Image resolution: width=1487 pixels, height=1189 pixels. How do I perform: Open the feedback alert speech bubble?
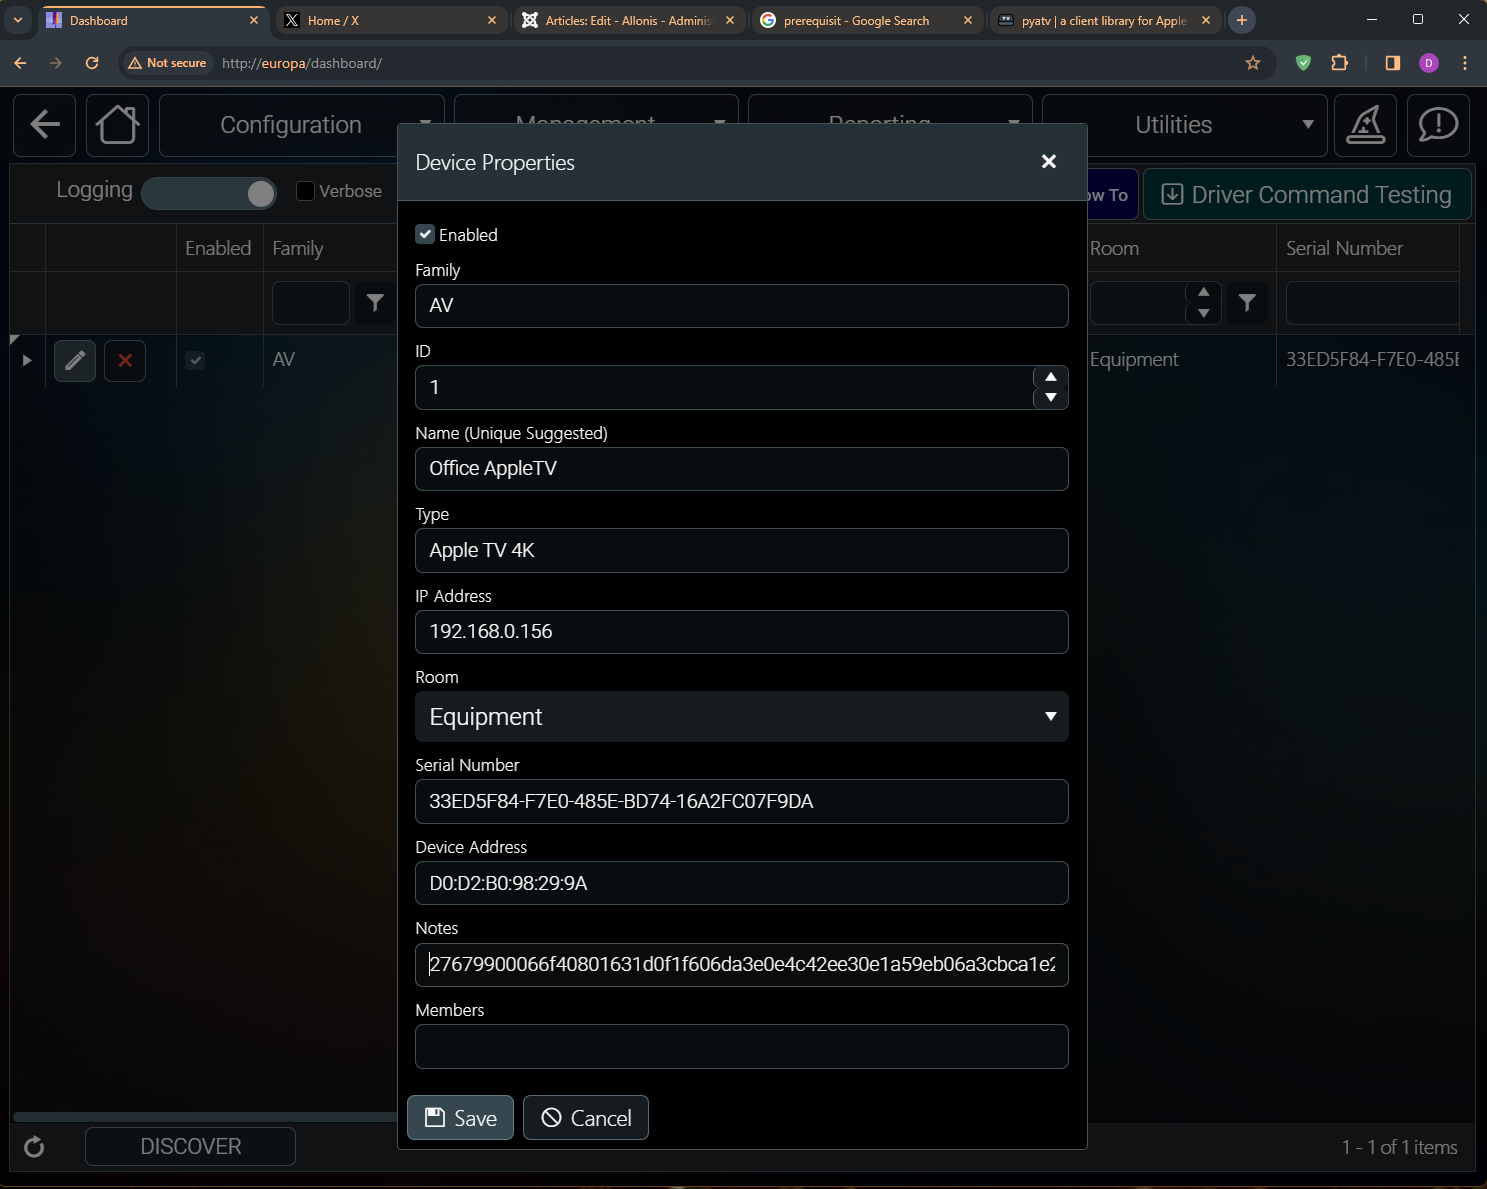click(x=1438, y=125)
